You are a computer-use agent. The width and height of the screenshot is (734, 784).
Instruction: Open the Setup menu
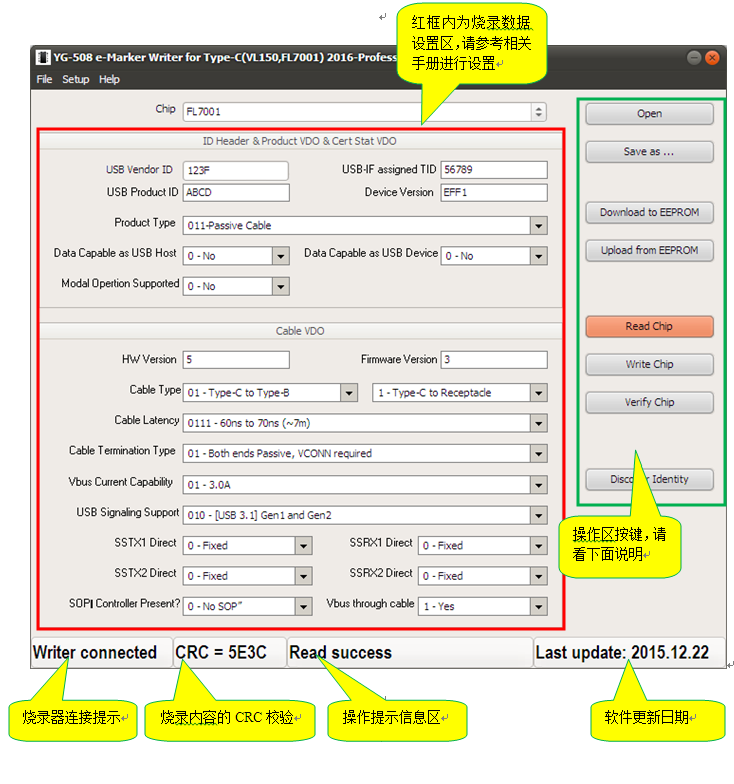coord(76,79)
